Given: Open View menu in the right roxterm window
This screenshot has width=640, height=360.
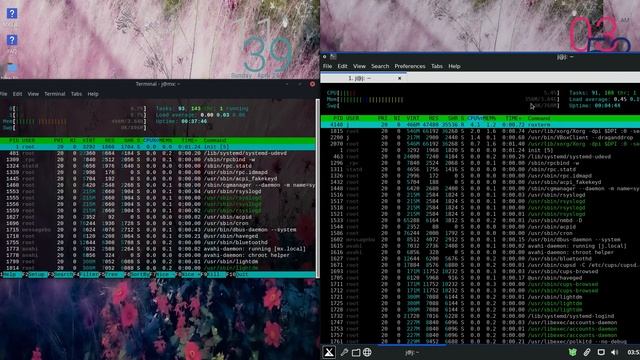Looking at the screenshot, I should 359,66.
